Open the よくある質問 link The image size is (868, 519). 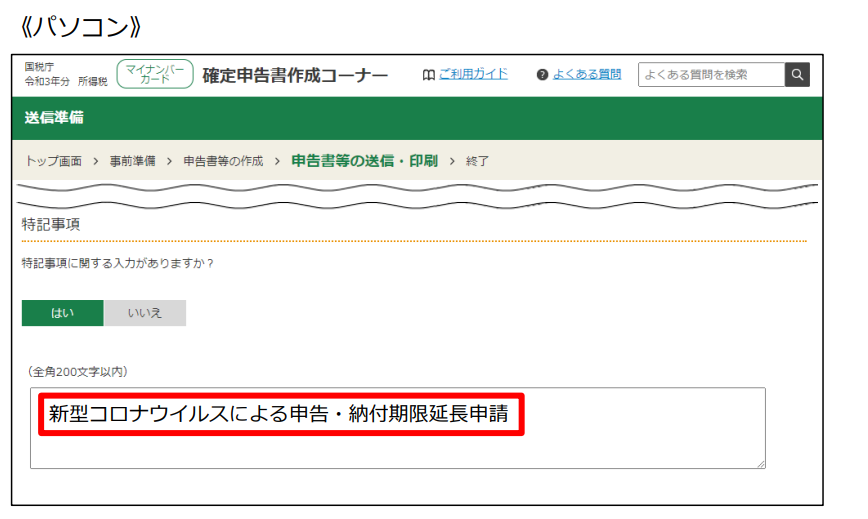point(587,74)
